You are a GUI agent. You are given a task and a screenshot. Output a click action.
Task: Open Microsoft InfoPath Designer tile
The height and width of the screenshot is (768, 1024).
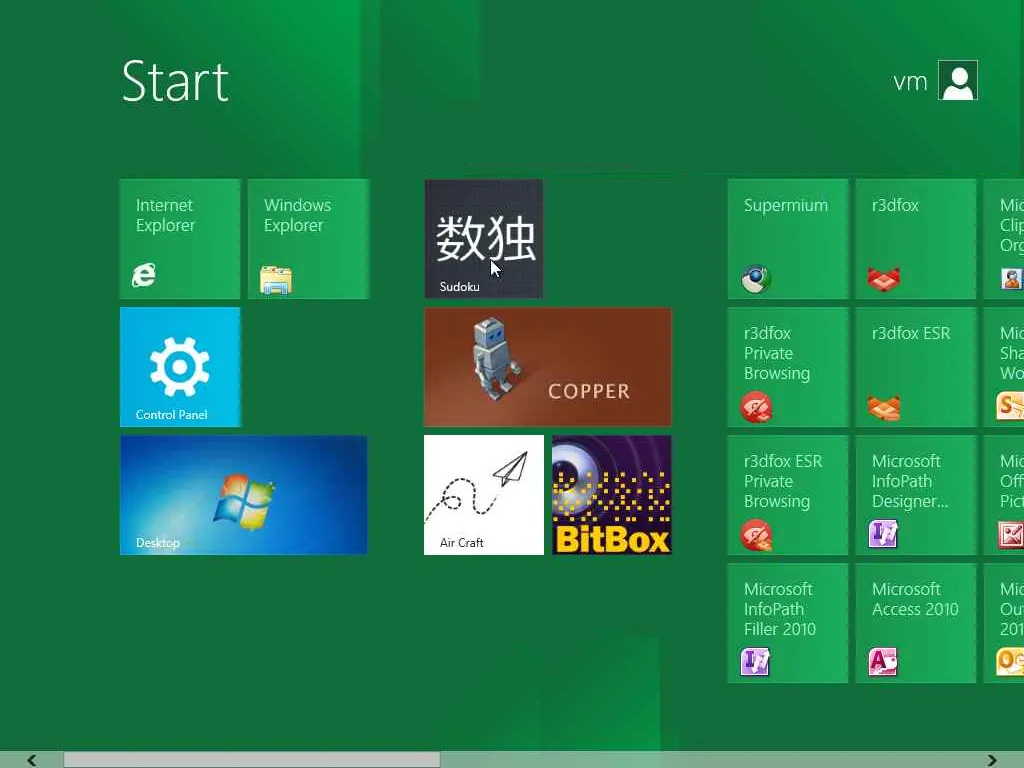pyautogui.click(x=916, y=495)
